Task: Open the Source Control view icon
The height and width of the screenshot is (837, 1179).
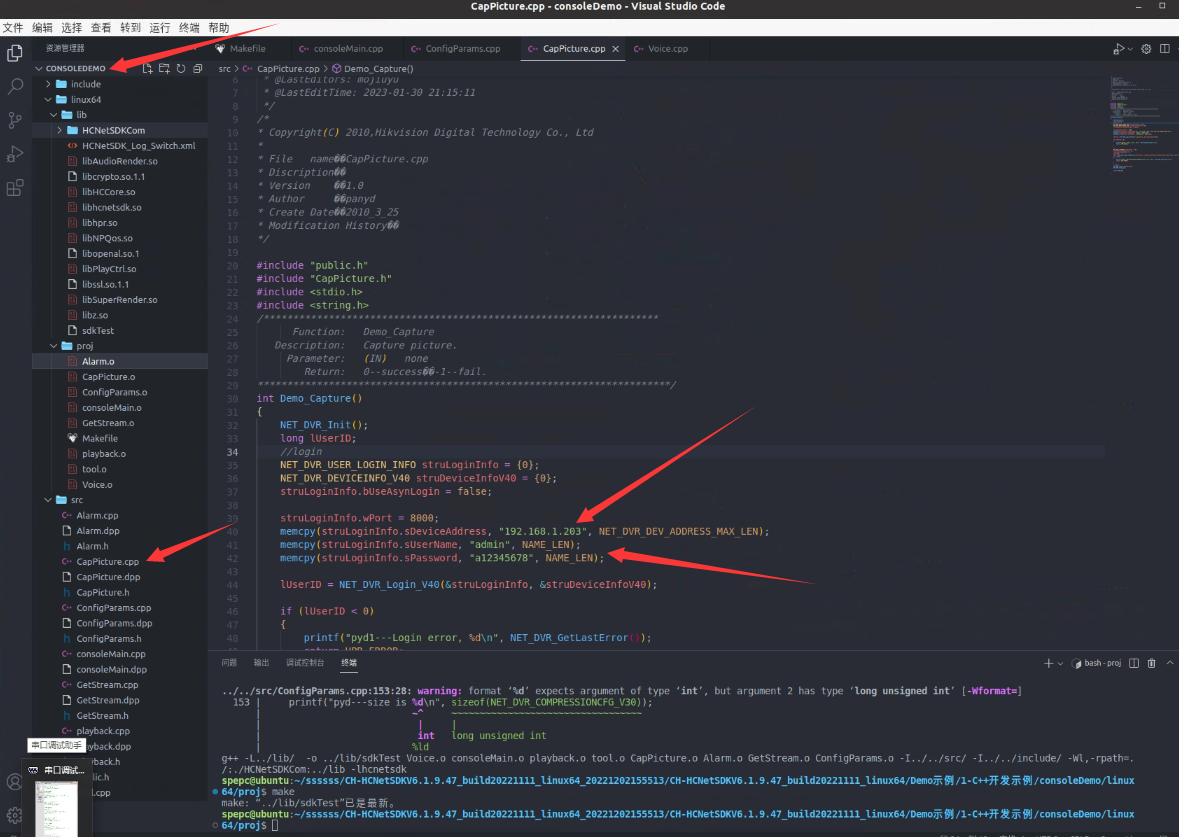Action: (x=14, y=120)
